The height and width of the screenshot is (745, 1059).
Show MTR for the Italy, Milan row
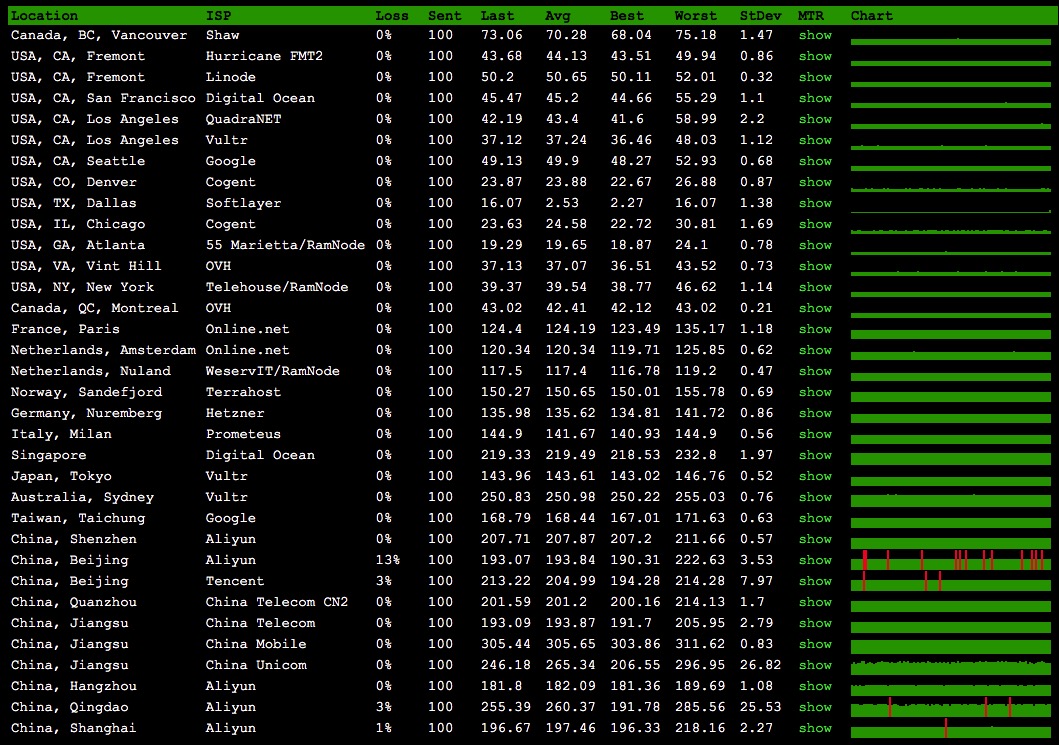click(x=815, y=434)
